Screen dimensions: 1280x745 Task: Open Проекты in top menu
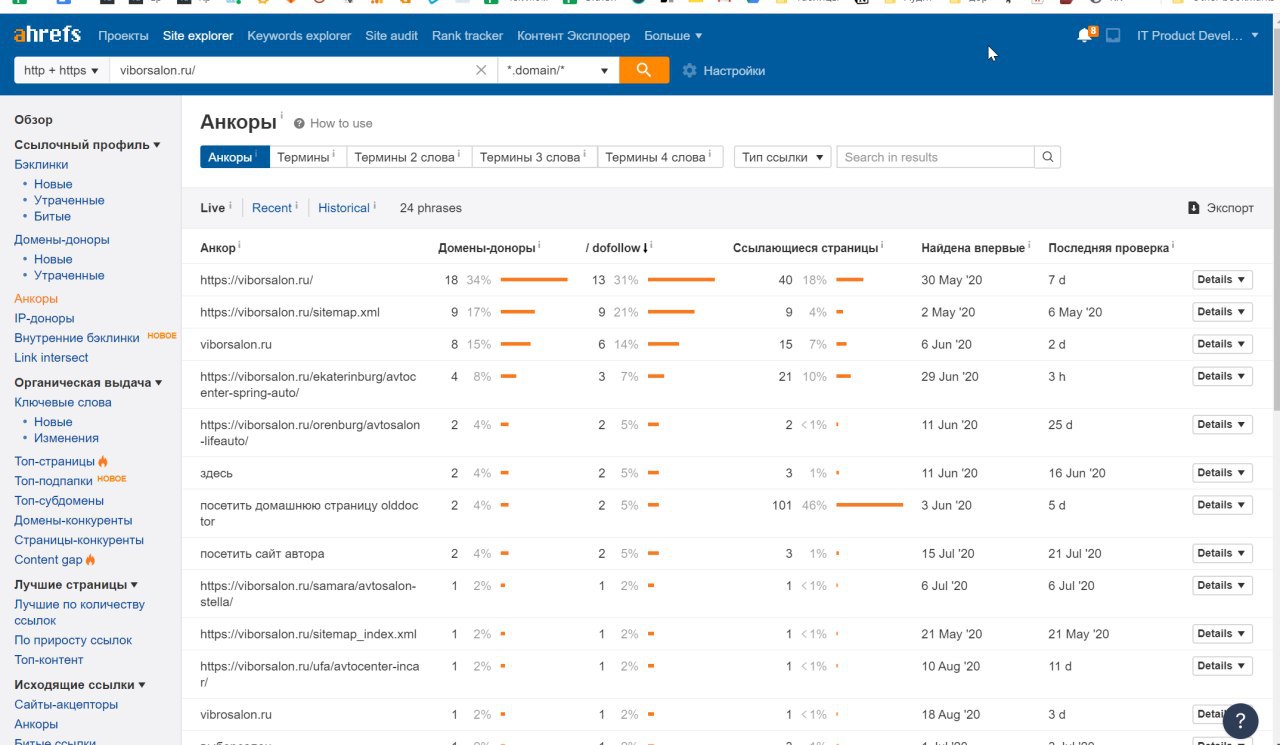click(x=124, y=36)
